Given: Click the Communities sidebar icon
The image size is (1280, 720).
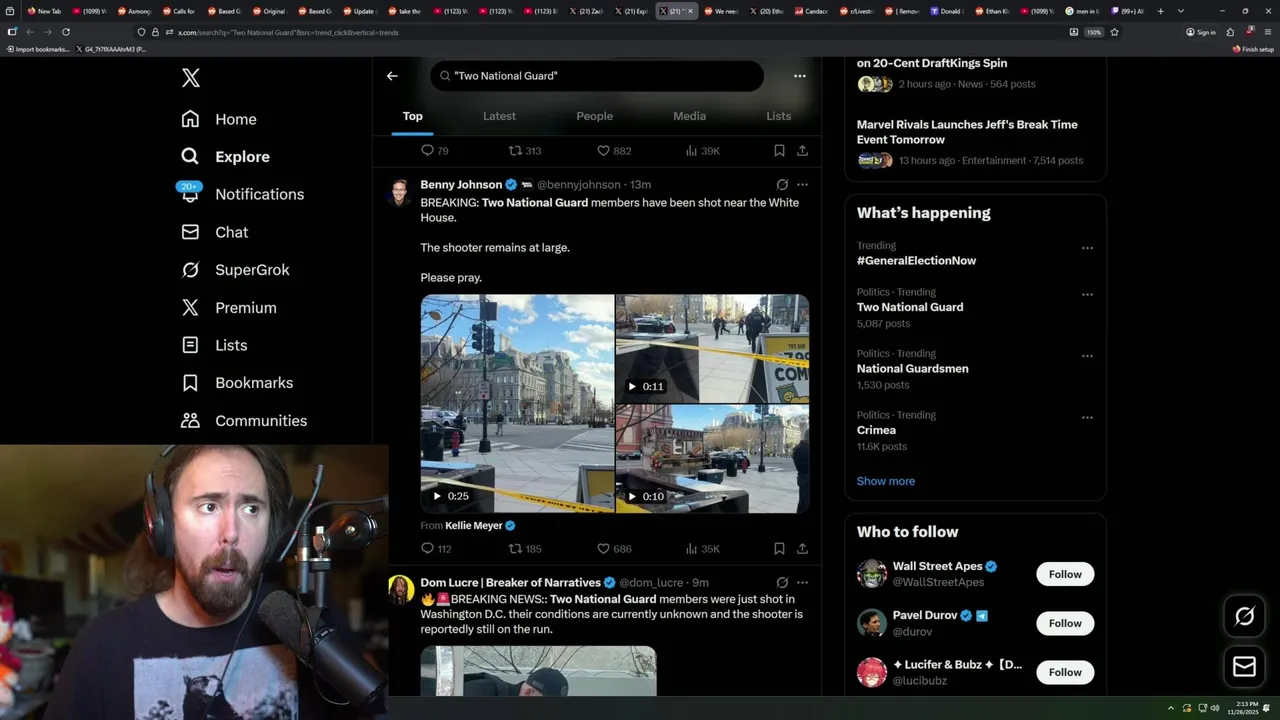Looking at the screenshot, I should click(x=190, y=421).
